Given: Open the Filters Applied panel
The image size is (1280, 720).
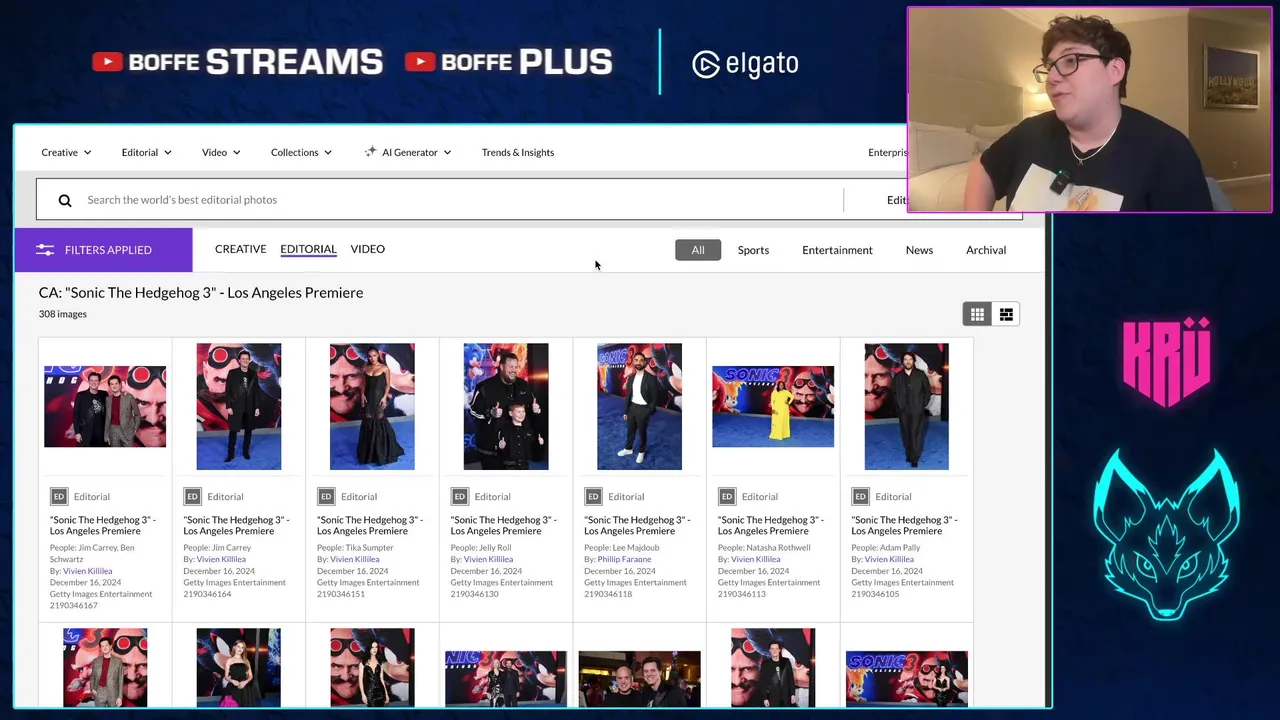Looking at the screenshot, I should point(103,250).
